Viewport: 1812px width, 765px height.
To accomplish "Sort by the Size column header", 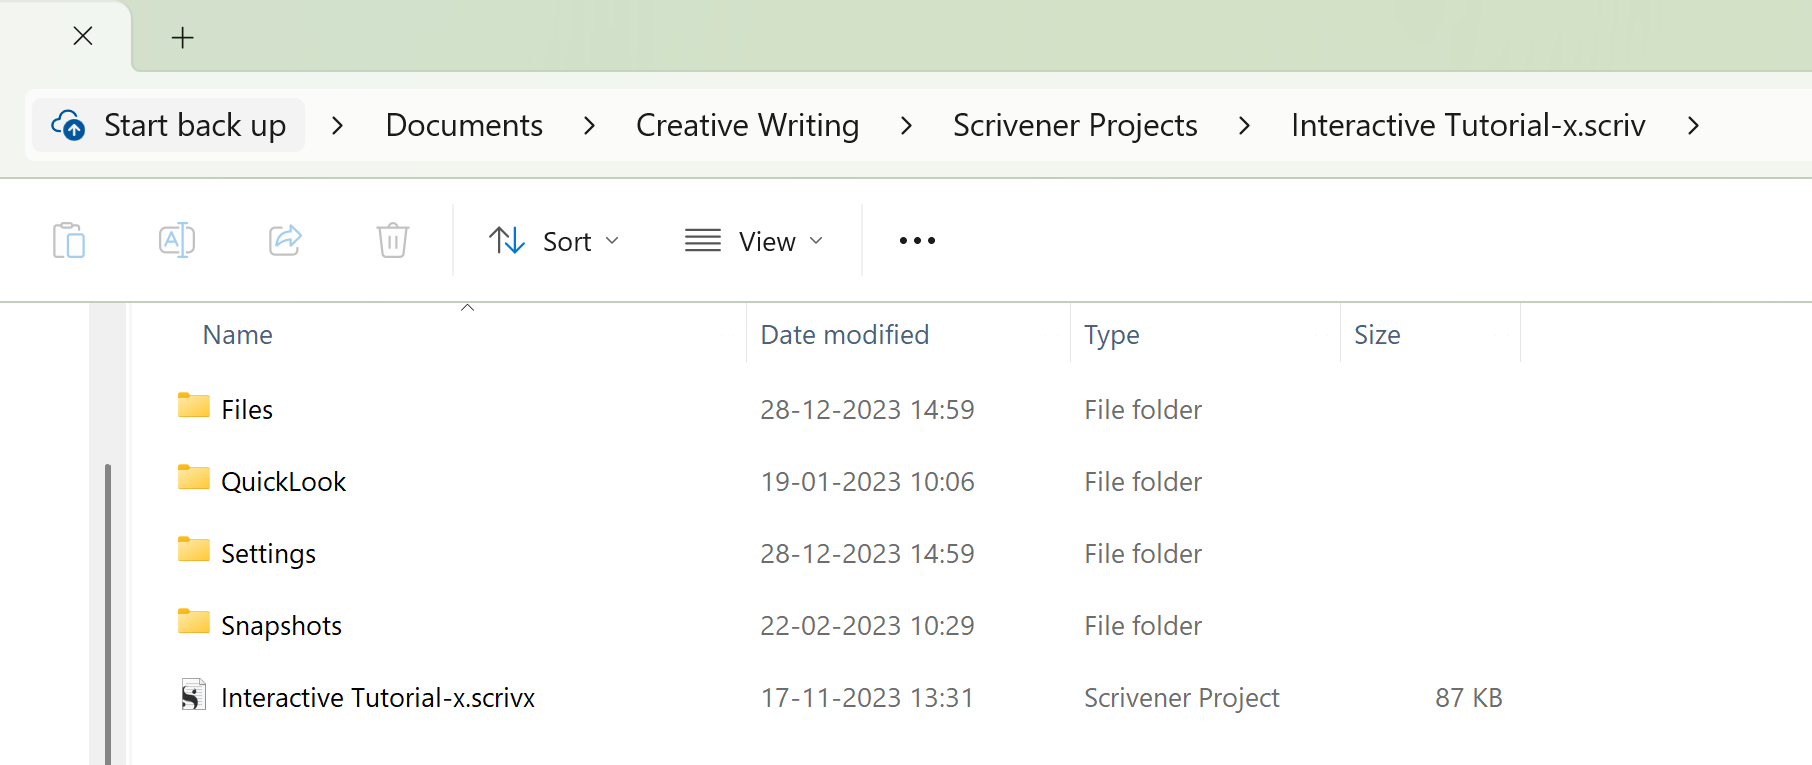I will (x=1377, y=335).
